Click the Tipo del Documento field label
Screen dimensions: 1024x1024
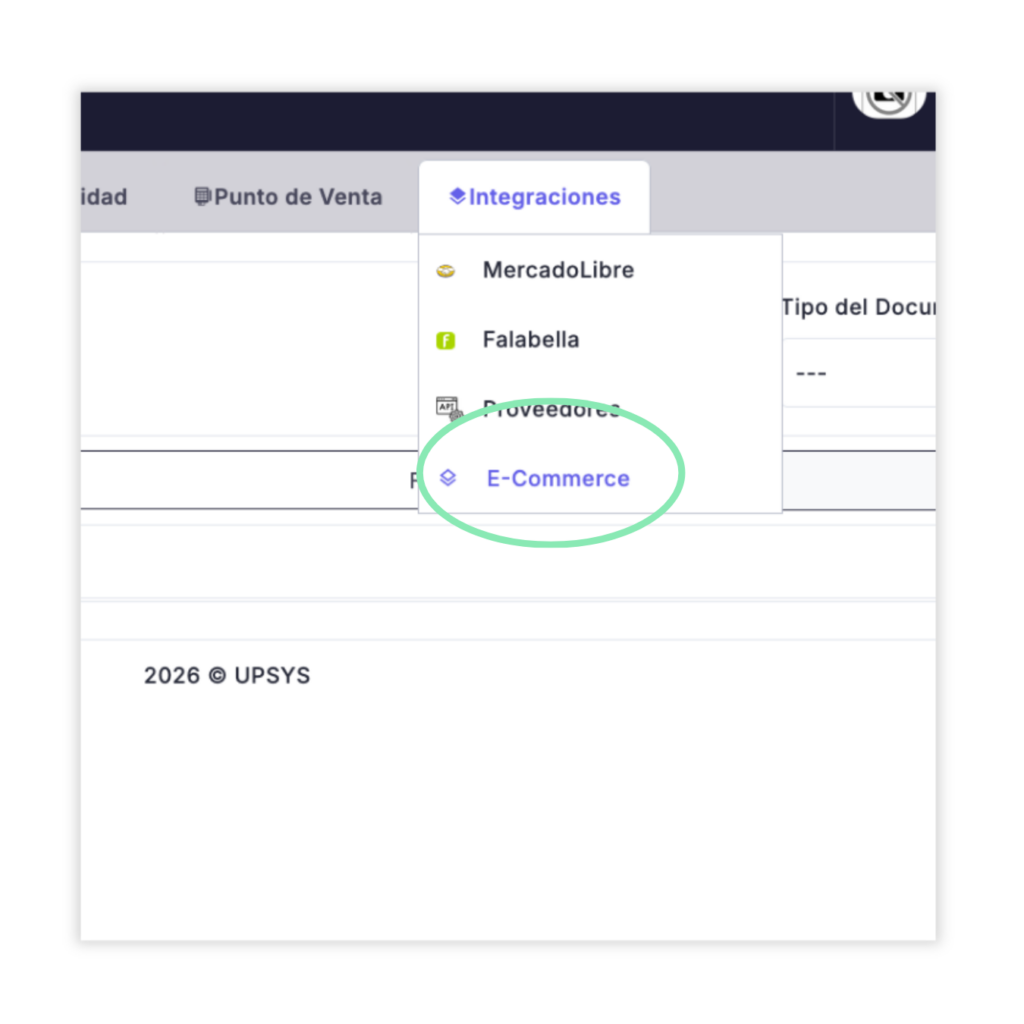coord(858,307)
